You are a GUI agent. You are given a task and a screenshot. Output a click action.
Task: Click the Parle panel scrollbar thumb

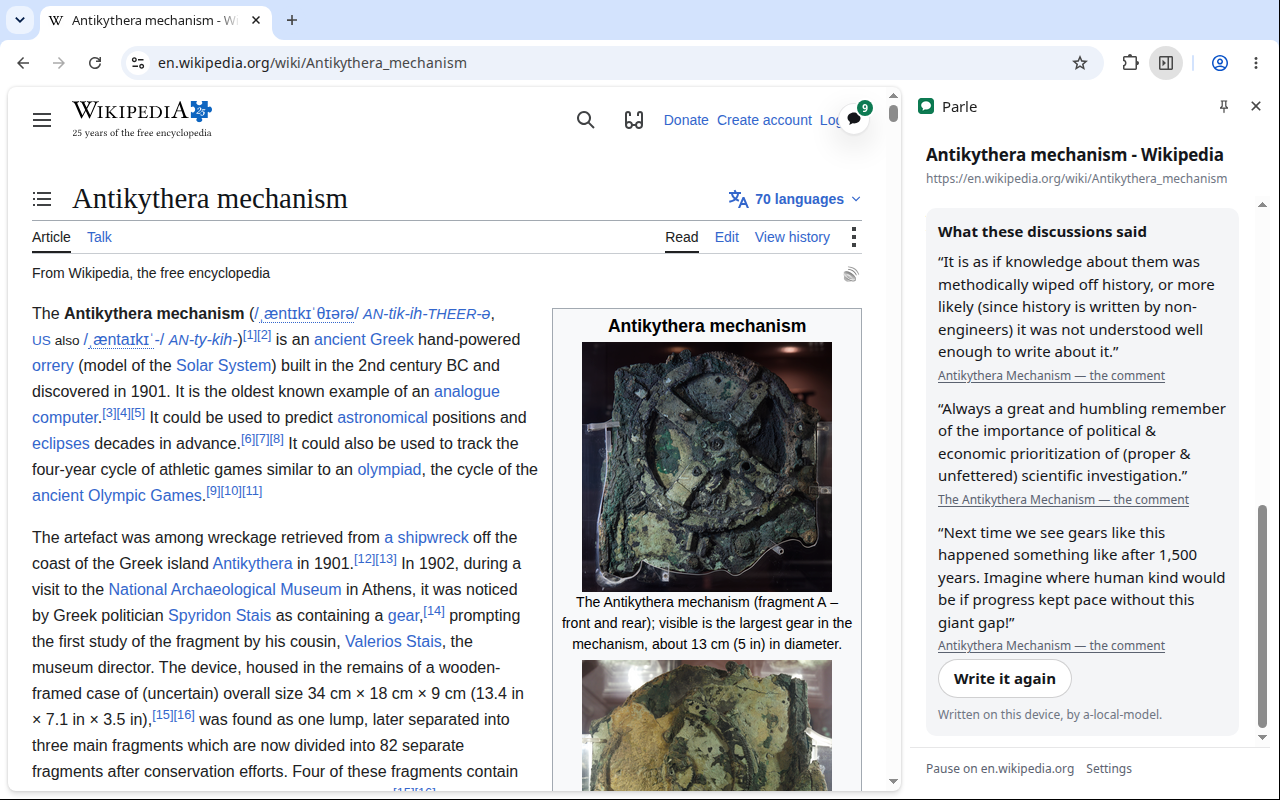(1262, 616)
